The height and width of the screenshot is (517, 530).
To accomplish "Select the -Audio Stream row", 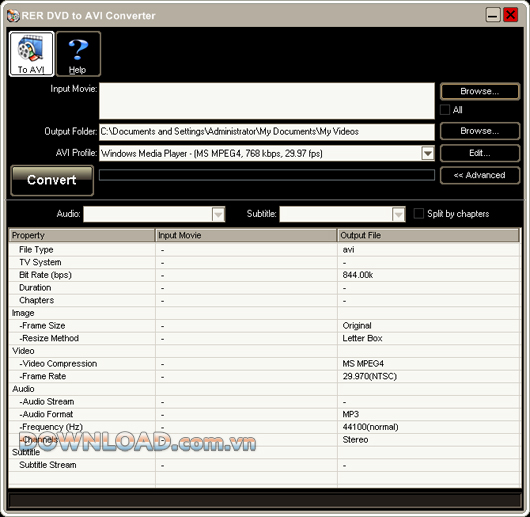I will tap(264, 402).
